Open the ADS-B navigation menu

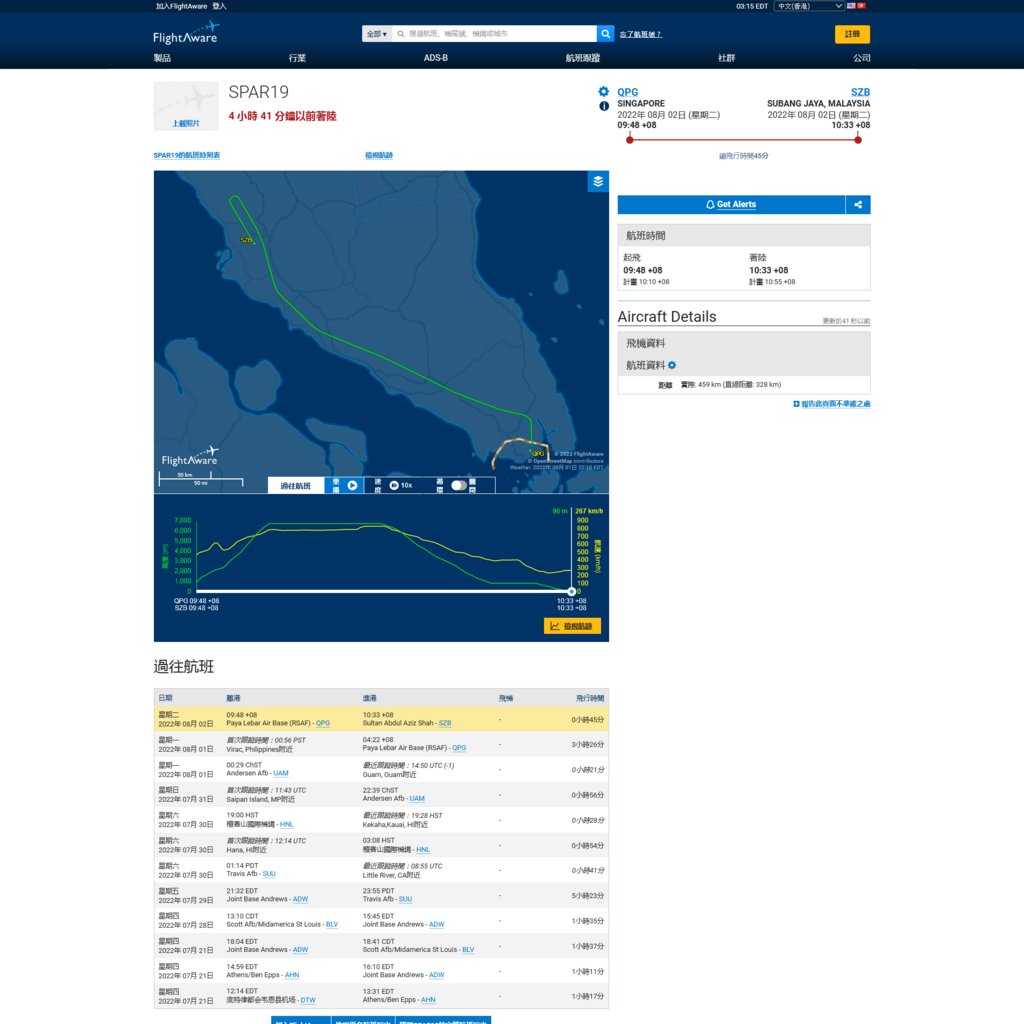[x=436, y=58]
